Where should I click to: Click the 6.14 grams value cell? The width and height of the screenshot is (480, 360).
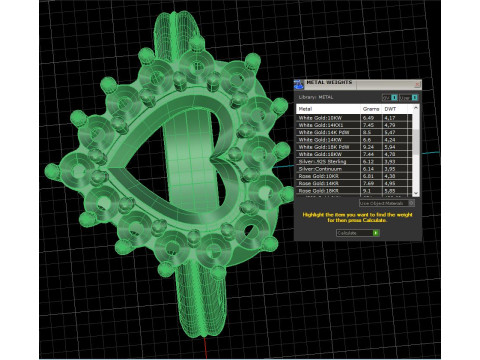click(371, 169)
